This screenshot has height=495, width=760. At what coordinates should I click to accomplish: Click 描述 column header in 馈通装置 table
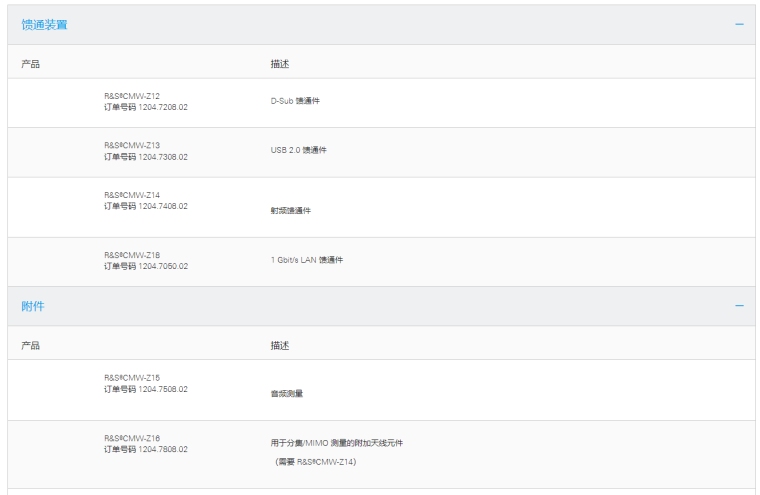(280, 64)
